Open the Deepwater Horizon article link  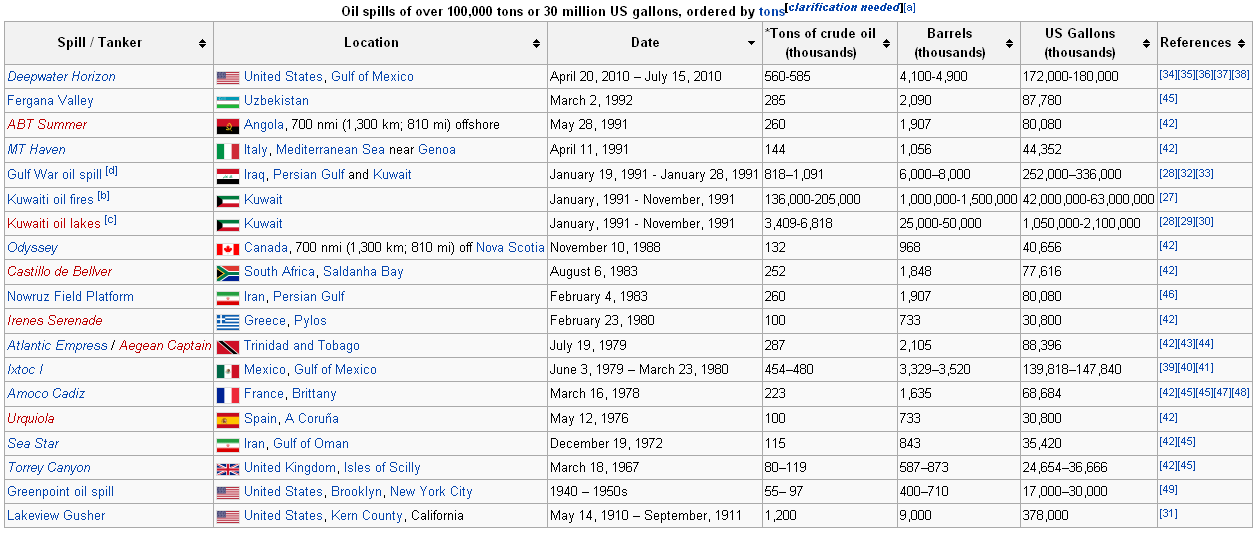[61, 77]
